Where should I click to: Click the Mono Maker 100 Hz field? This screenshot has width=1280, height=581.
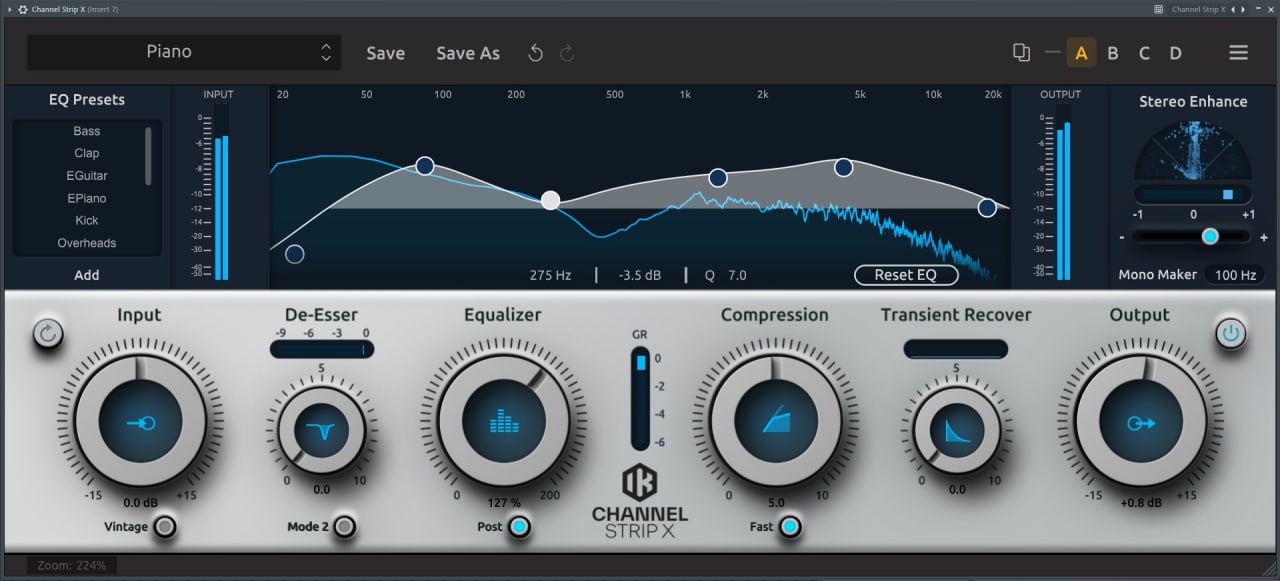[1236, 275]
